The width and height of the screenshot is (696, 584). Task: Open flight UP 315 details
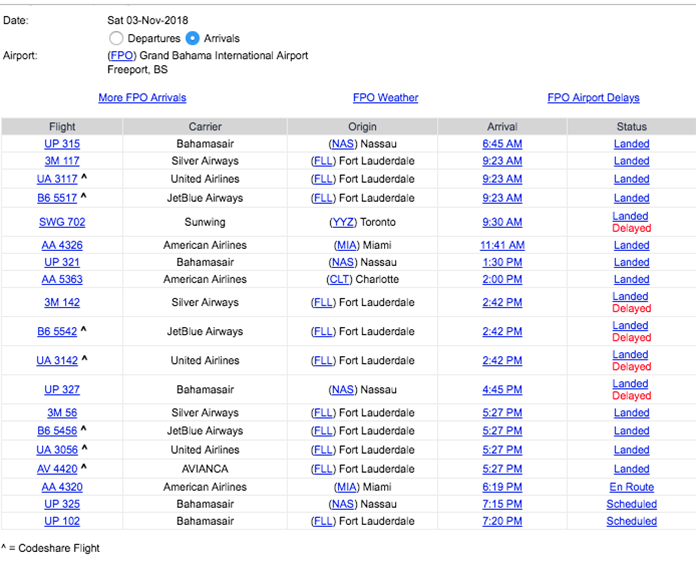point(62,144)
